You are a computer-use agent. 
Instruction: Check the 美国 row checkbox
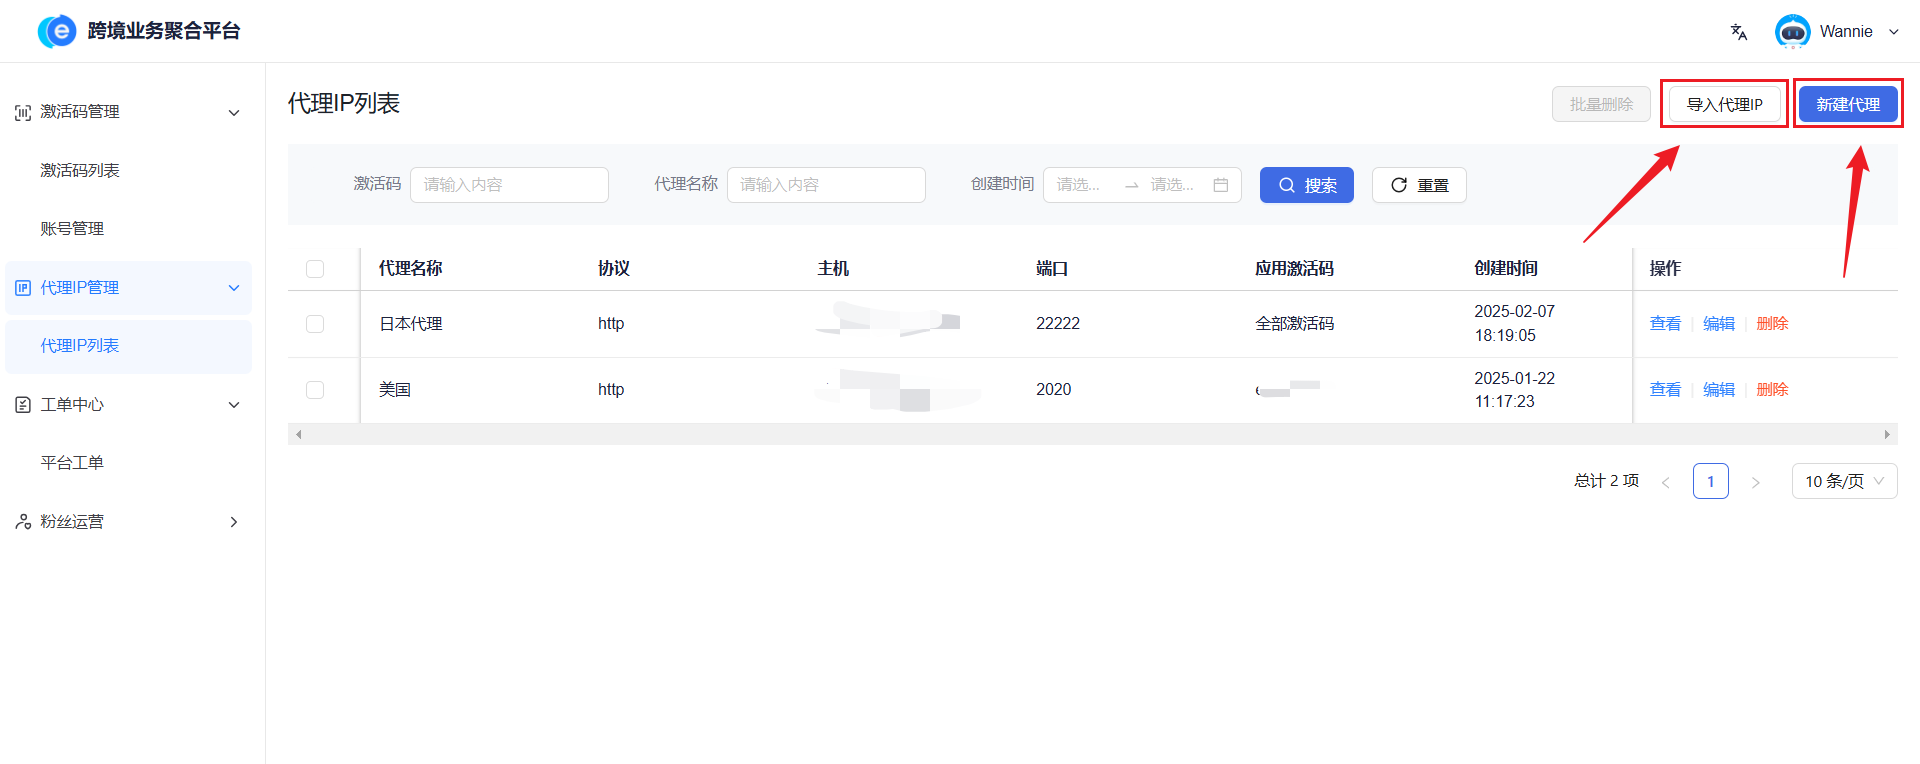click(x=315, y=390)
